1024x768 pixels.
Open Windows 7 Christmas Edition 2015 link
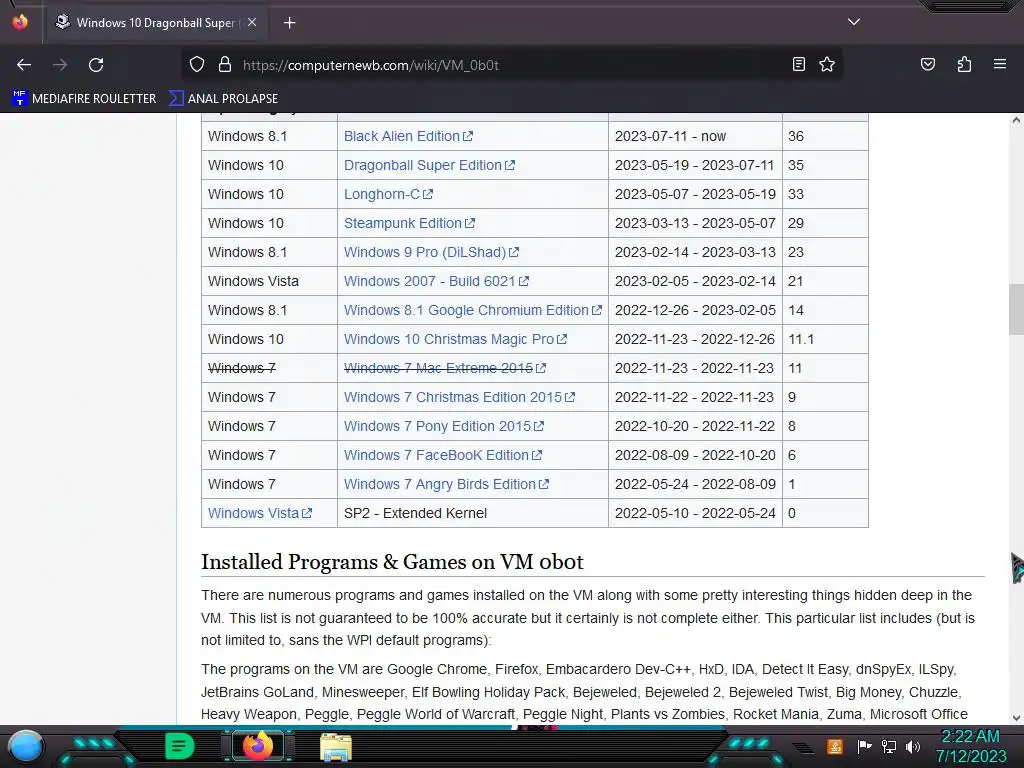[x=459, y=397]
